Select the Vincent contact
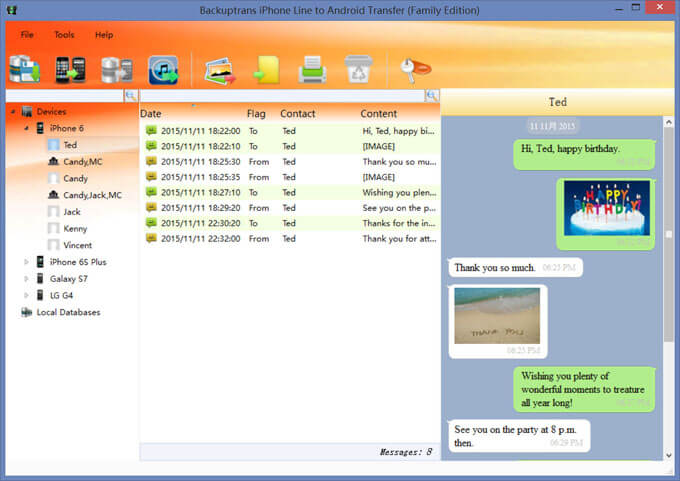This screenshot has width=680, height=481. [77, 245]
